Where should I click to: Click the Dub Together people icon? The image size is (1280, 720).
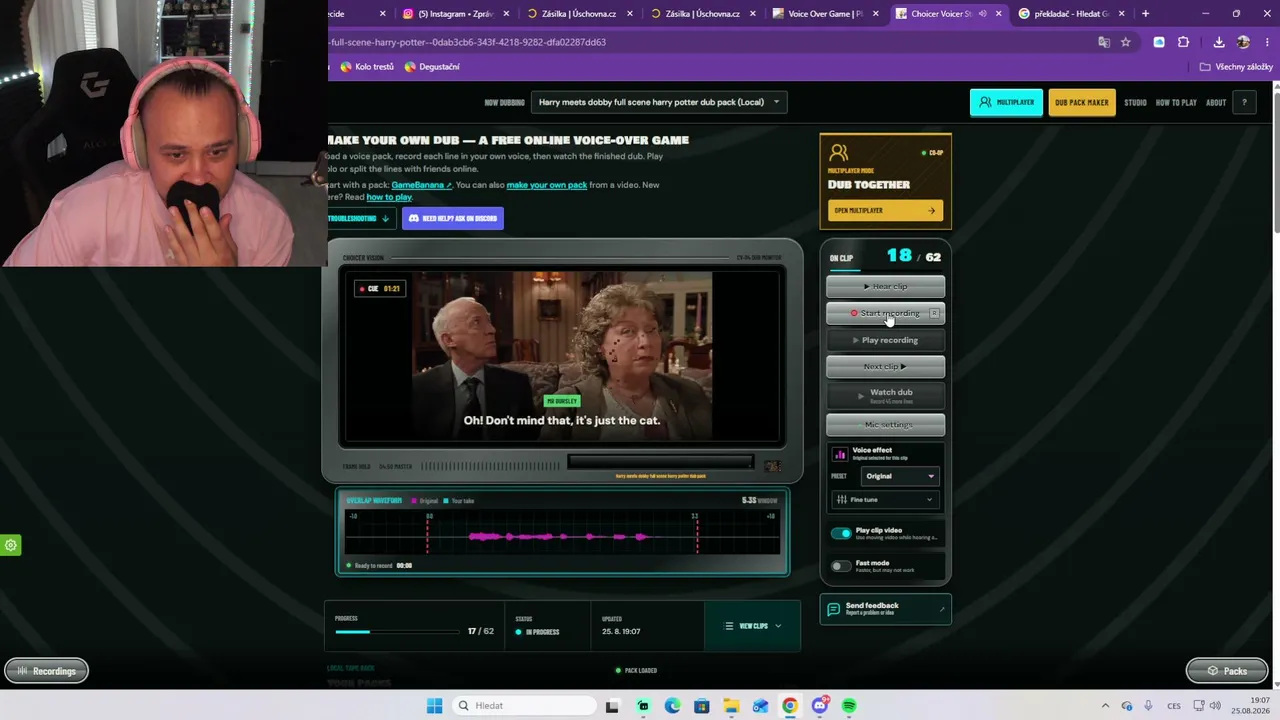(839, 153)
